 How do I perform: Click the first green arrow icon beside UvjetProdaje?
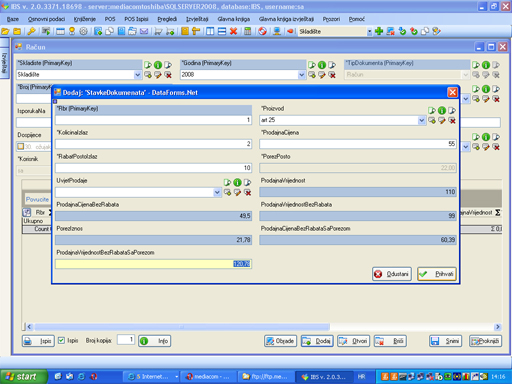(227, 182)
